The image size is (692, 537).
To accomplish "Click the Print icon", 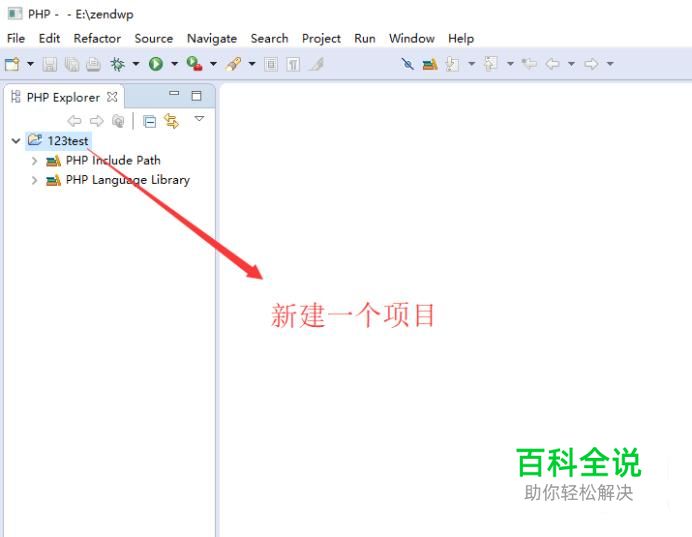I will coord(93,64).
